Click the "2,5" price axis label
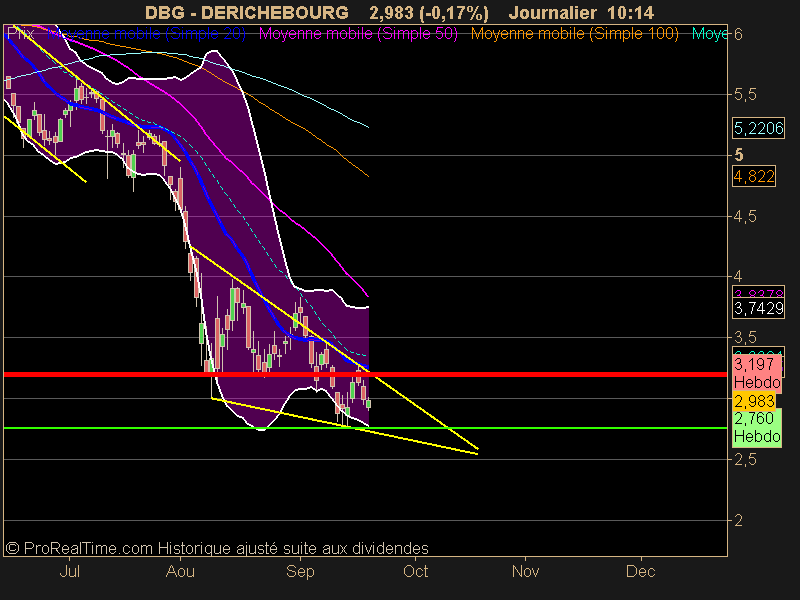The image size is (800, 600). [x=744, y=460]
